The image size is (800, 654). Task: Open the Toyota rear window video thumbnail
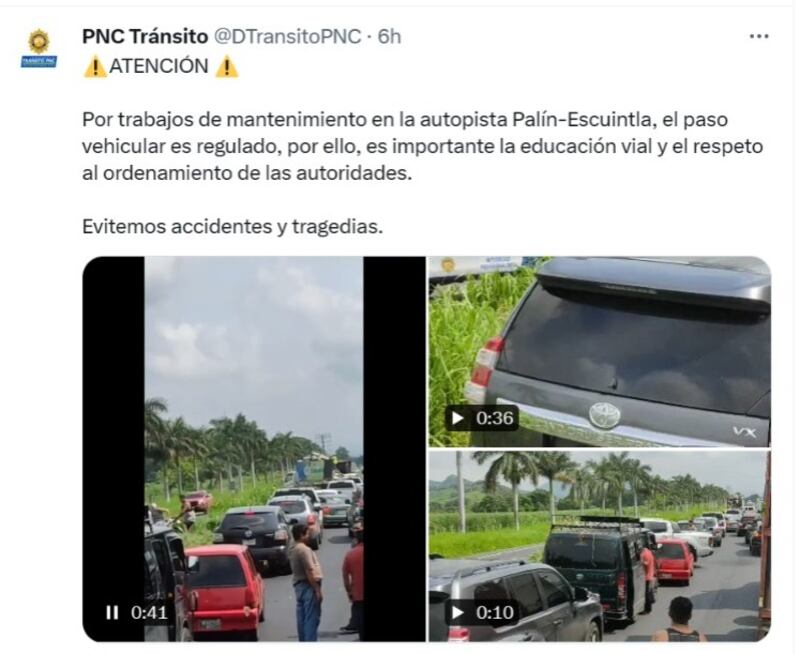[x=599, y=351]
